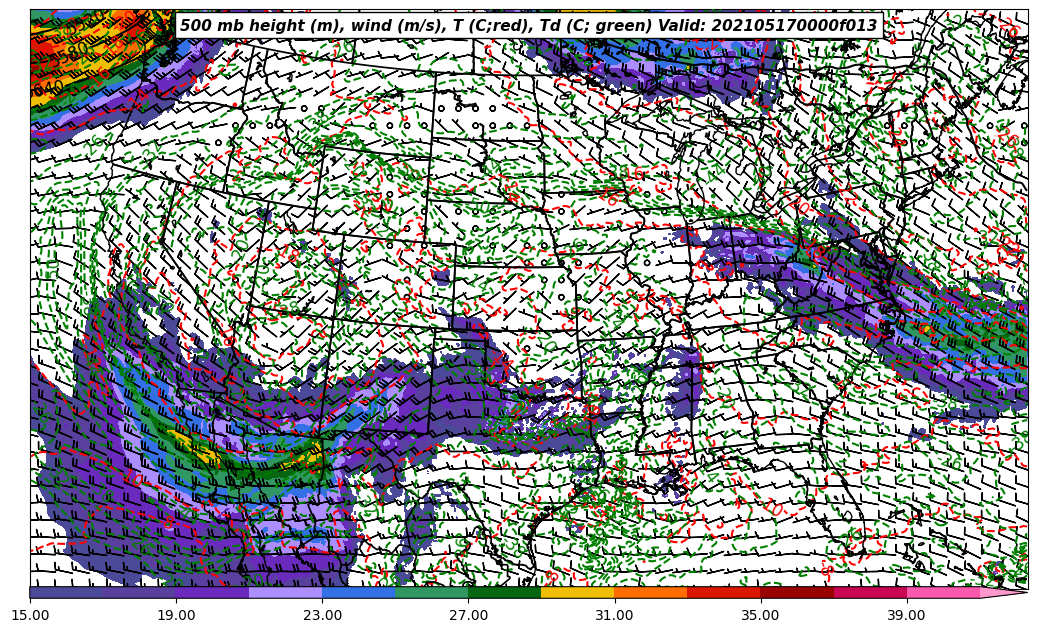Click the dark maroon colorbar segment
Image resolution: width=1037 pixels, height=632 pixels.
click(796, 593)
